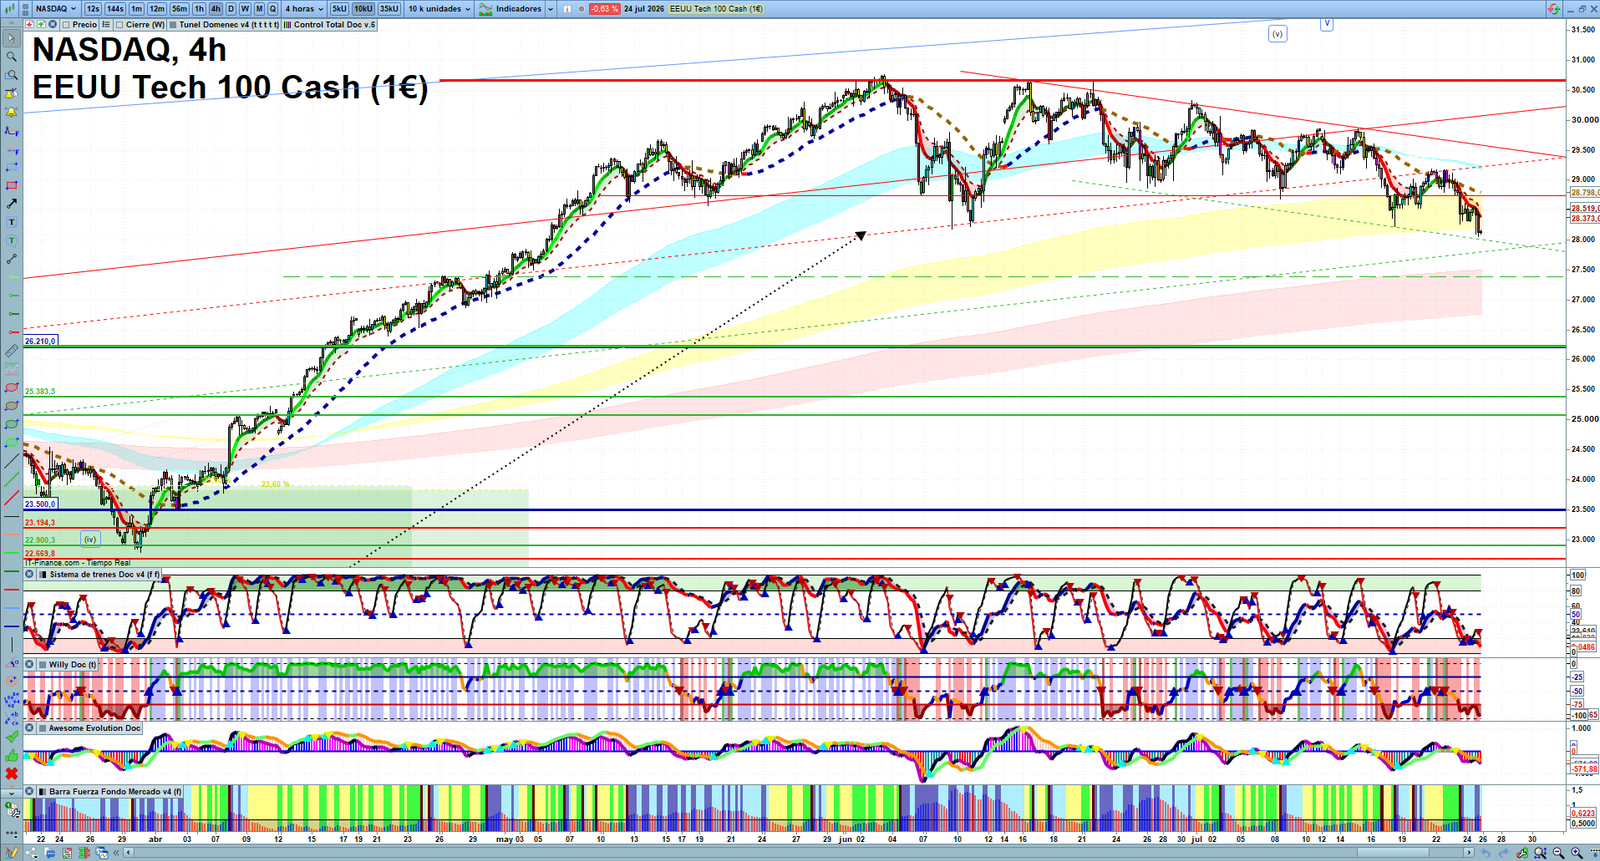This screenshot has width=1600, height=861.
Task: Select the ruler measurement tool
Action: 12,351
